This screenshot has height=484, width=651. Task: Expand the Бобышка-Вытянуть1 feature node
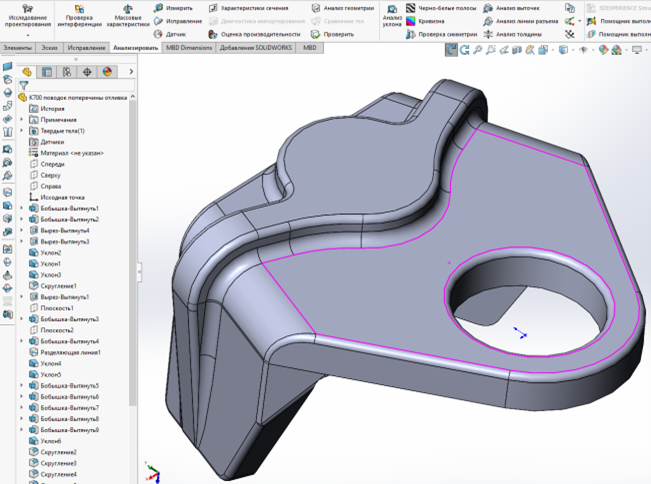pos(22,208)
